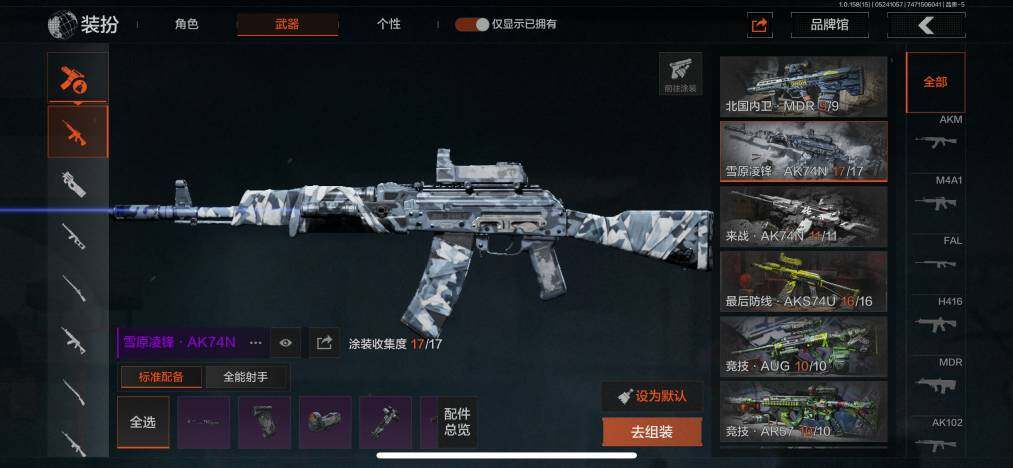
Task: Open the three-dots menu beside 雪原凌锋·AK74N
Action: click(256, 343)
